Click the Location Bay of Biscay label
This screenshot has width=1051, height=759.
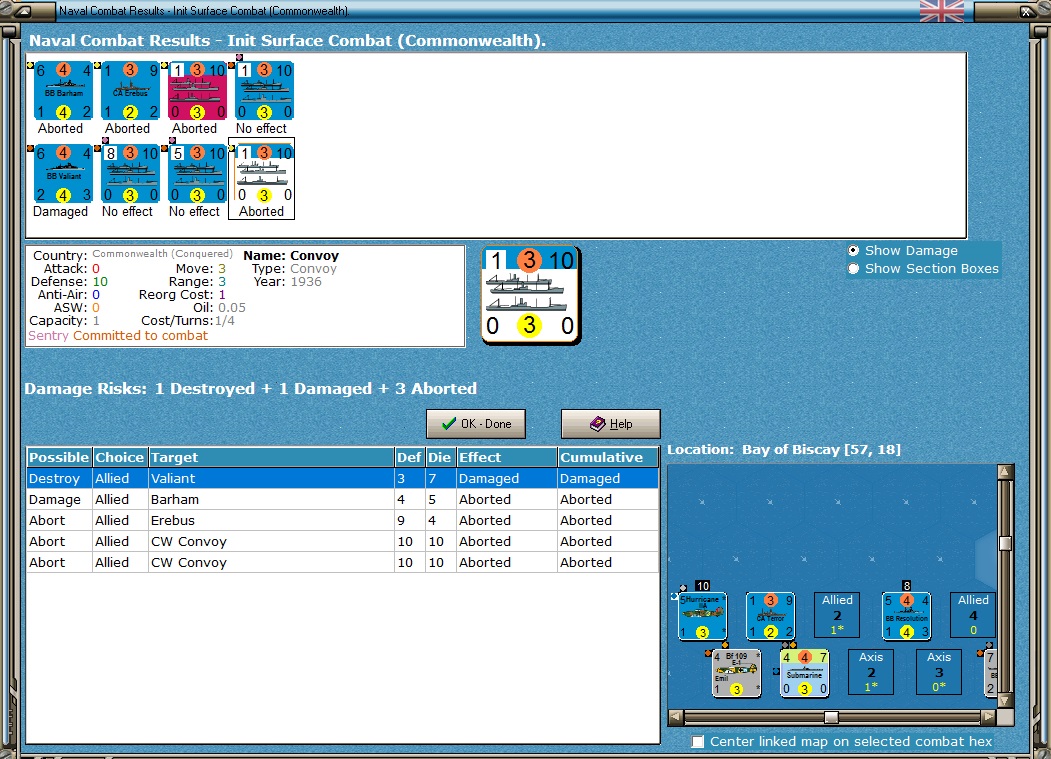[x=784, y=449]
